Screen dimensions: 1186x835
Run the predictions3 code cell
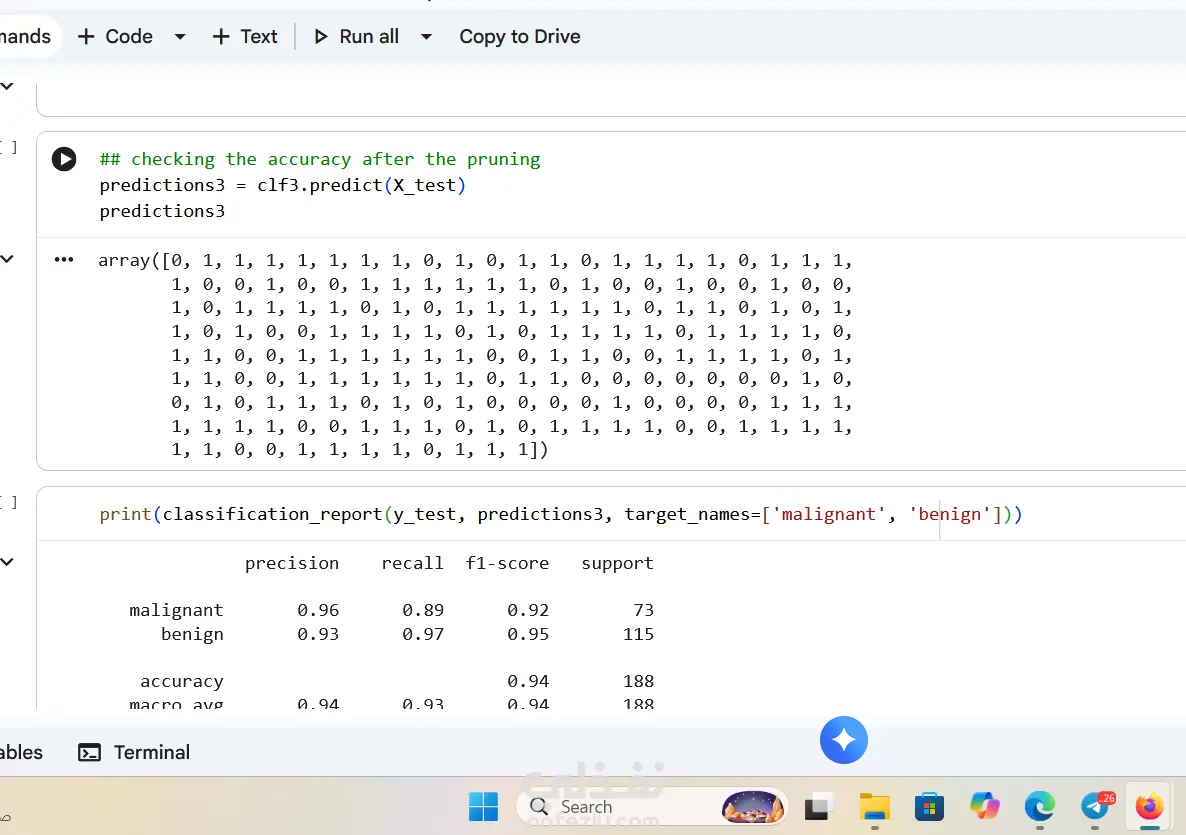[64, 159]
